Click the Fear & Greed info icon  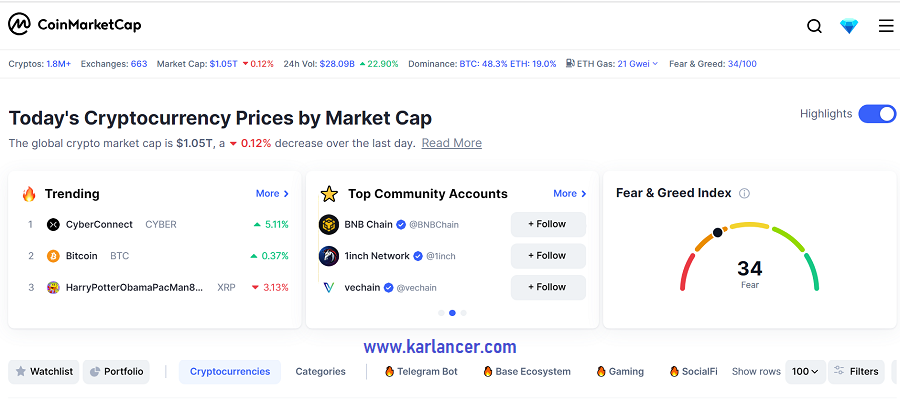point(744,193)
